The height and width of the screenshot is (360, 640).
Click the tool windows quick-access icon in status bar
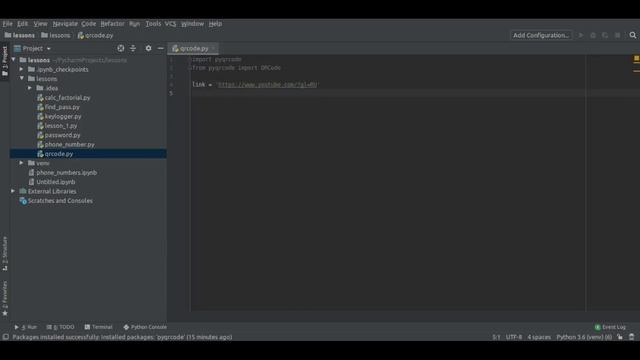coord(6,337)
